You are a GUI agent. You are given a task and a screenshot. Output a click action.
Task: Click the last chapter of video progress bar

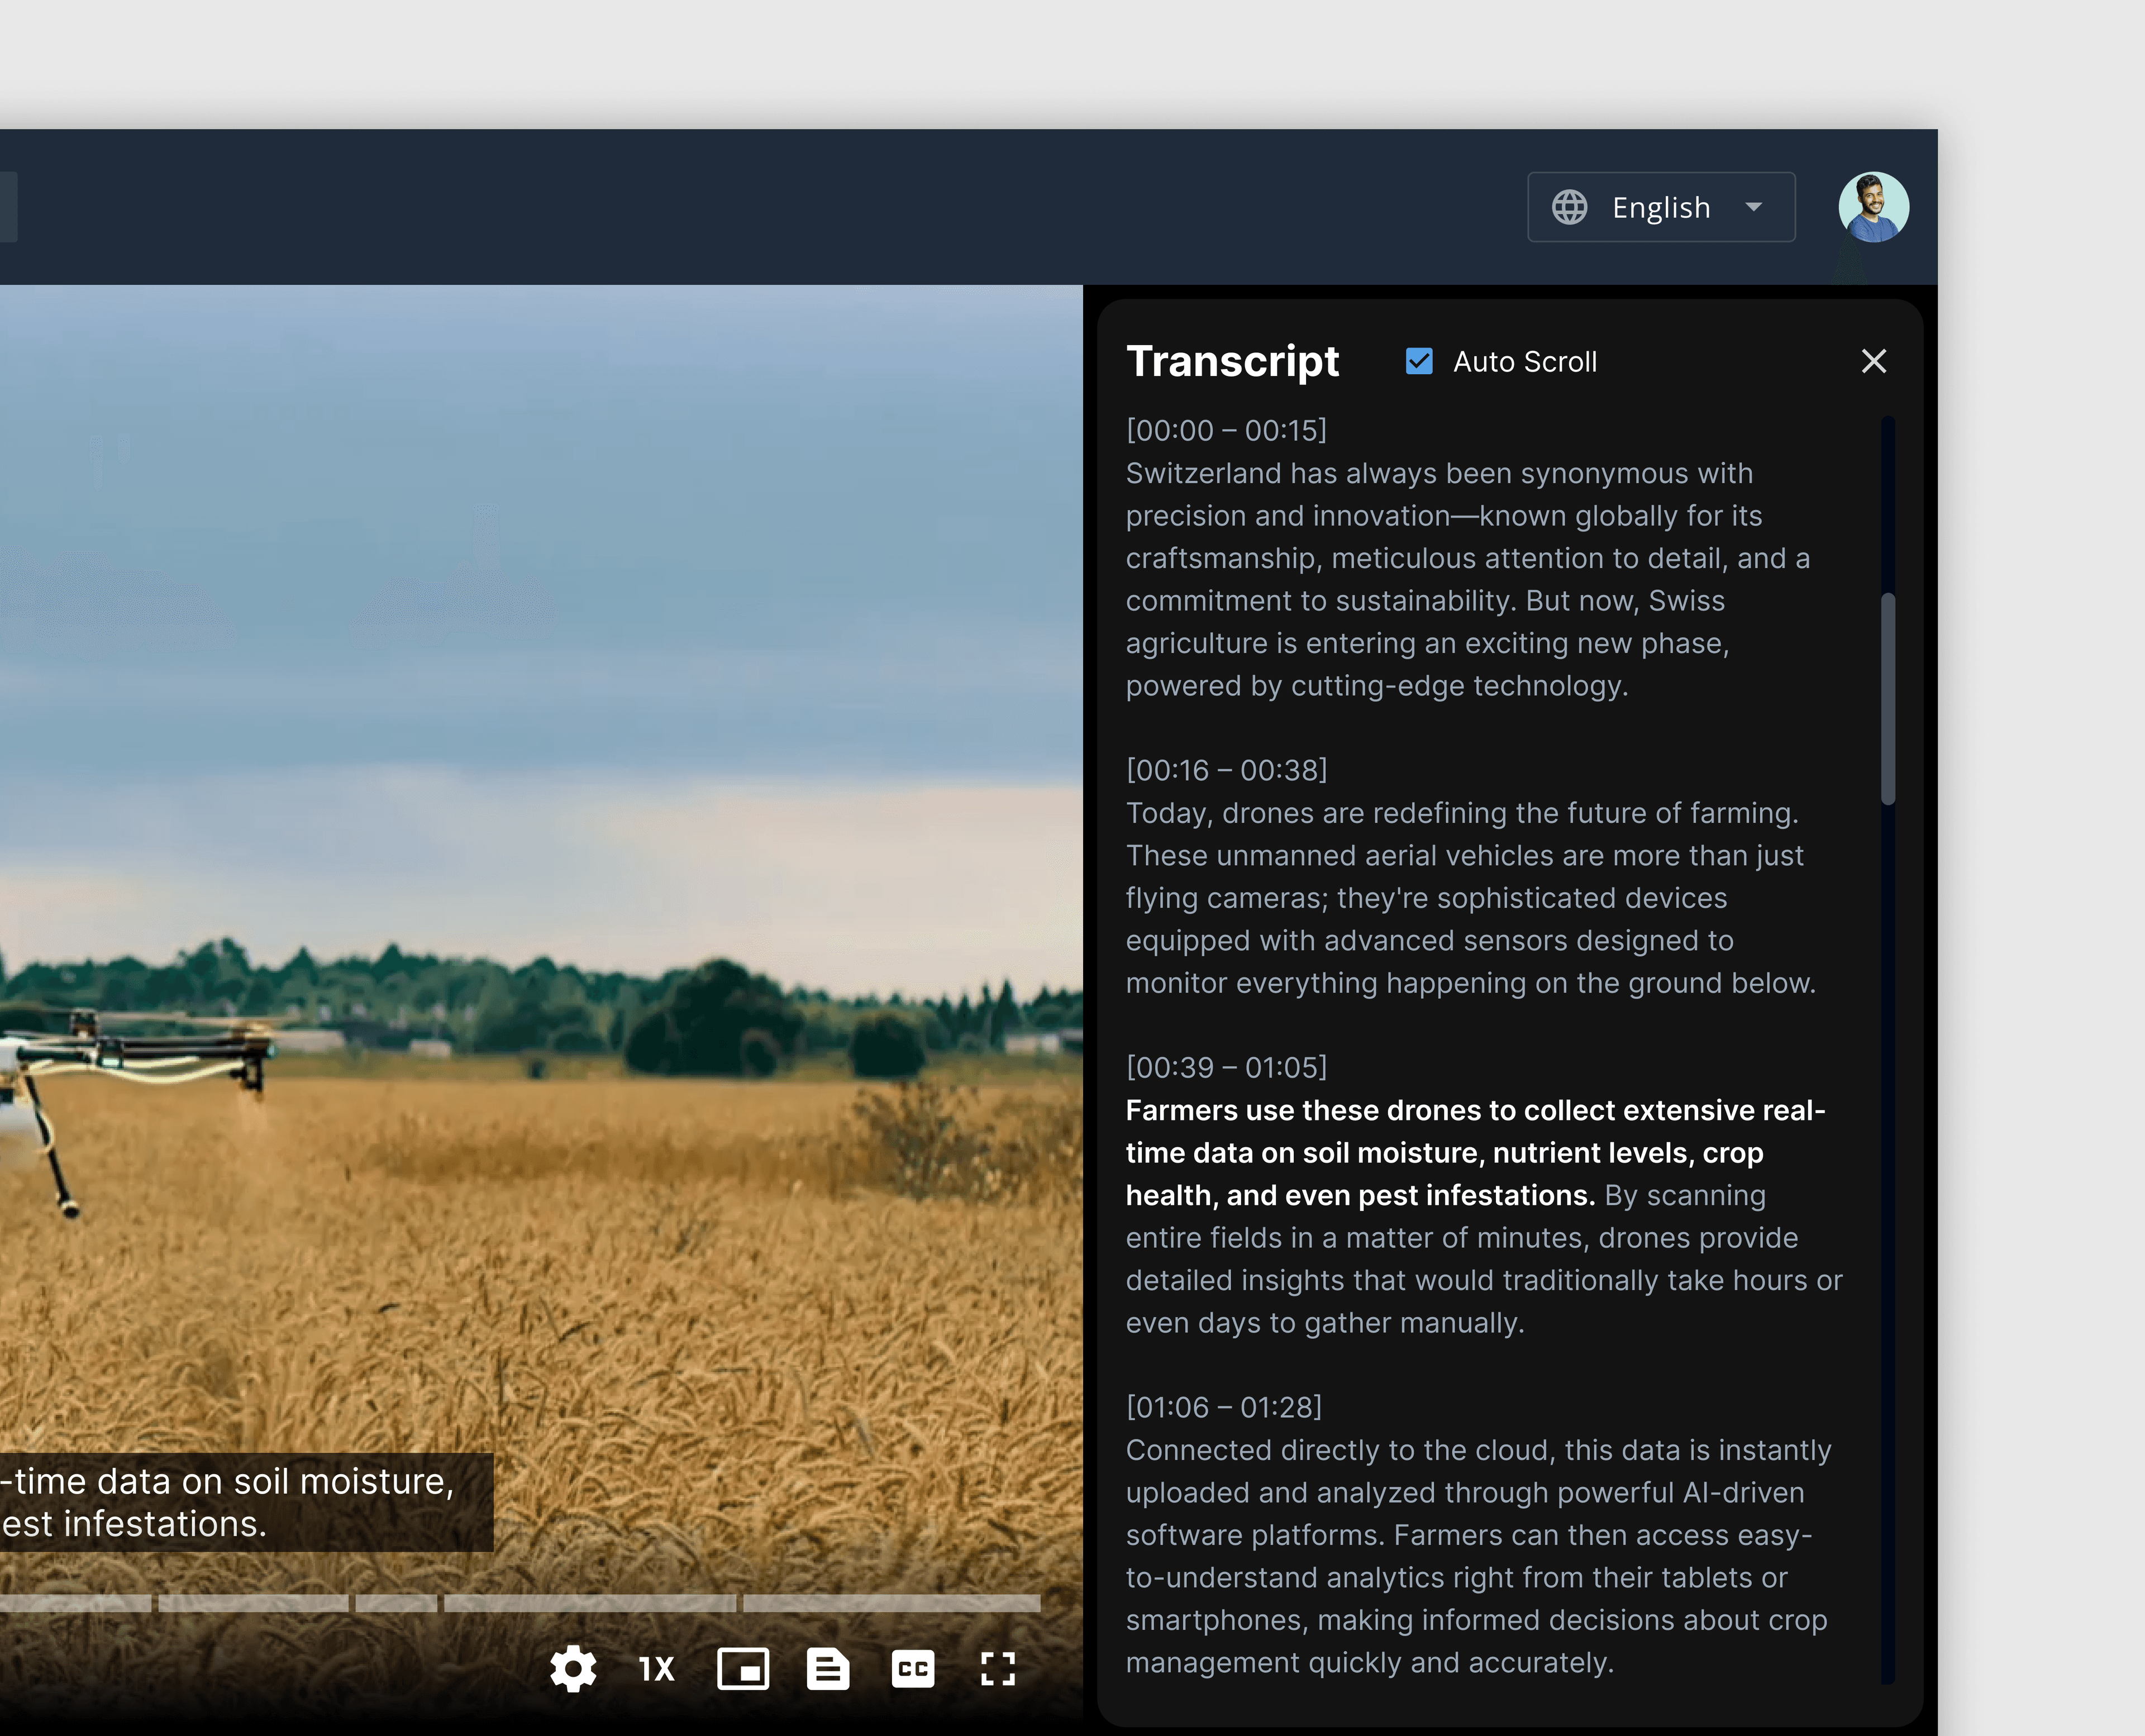point(892,1603)
